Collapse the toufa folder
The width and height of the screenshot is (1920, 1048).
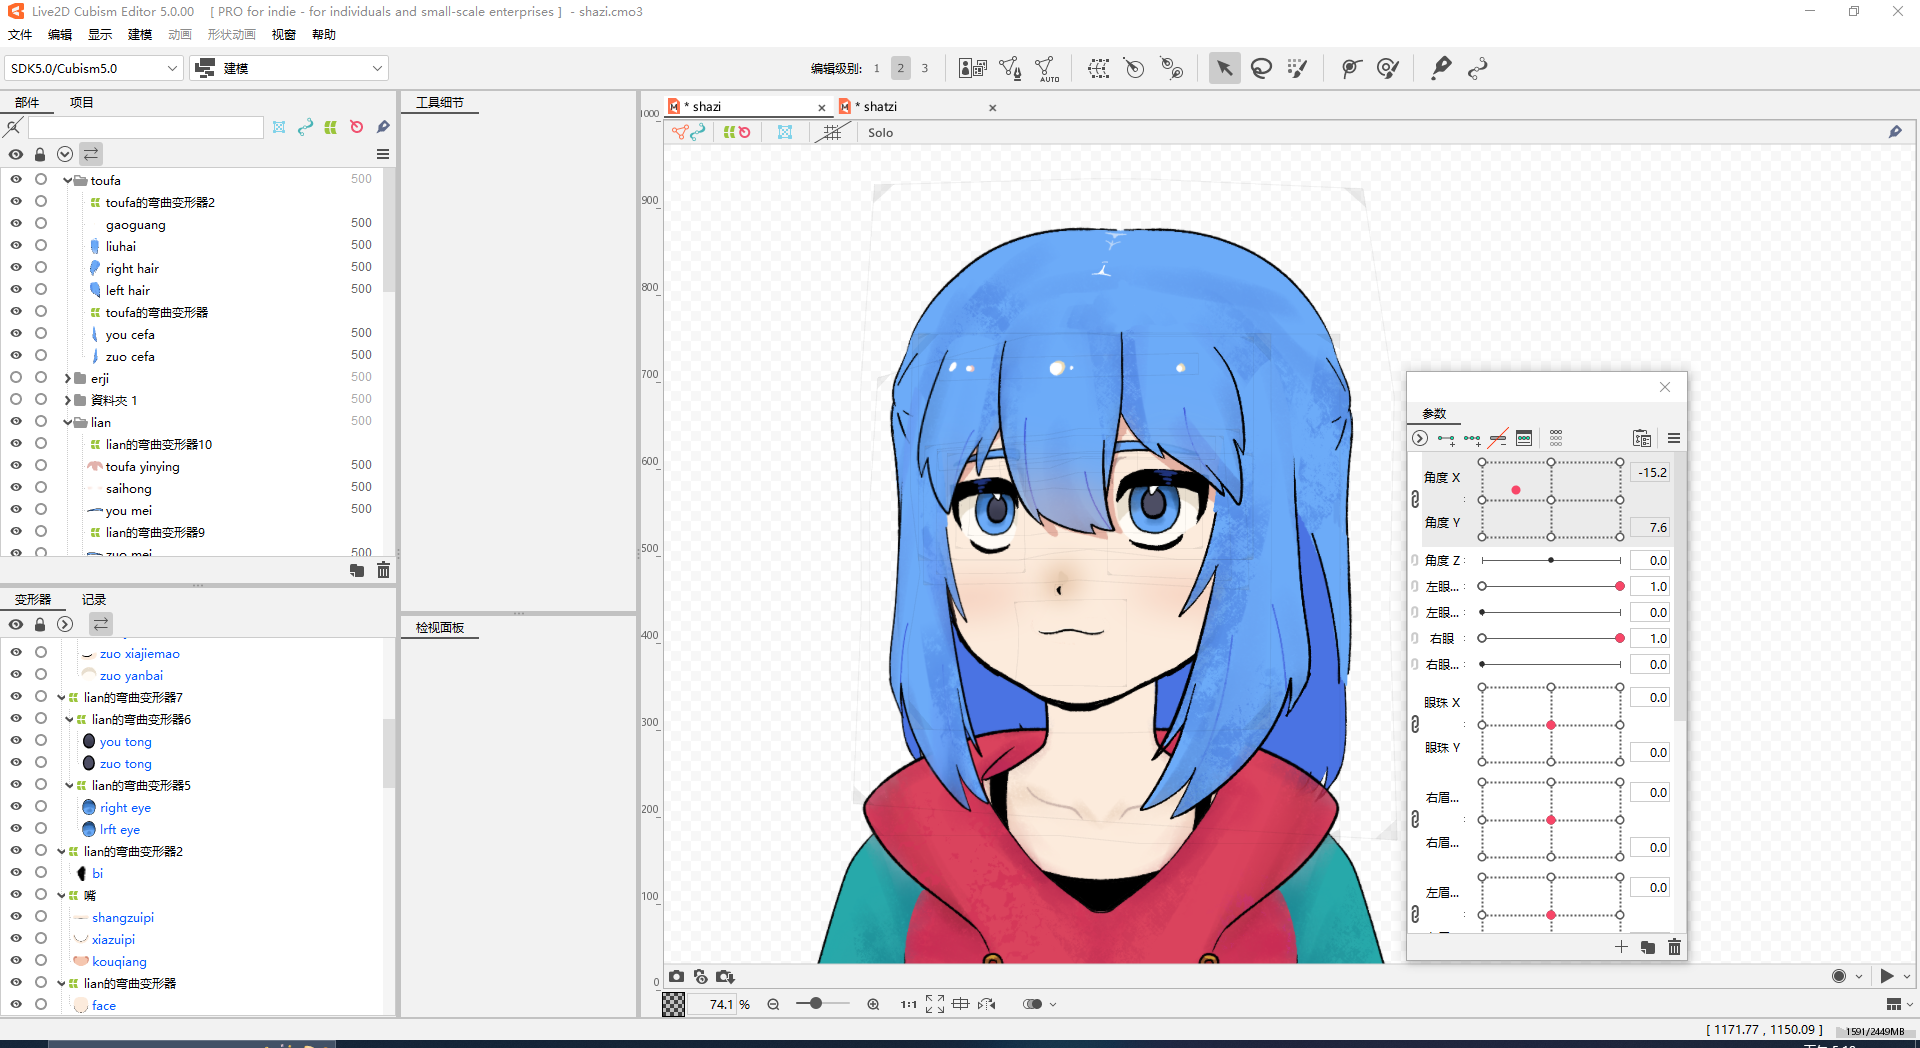68,180
